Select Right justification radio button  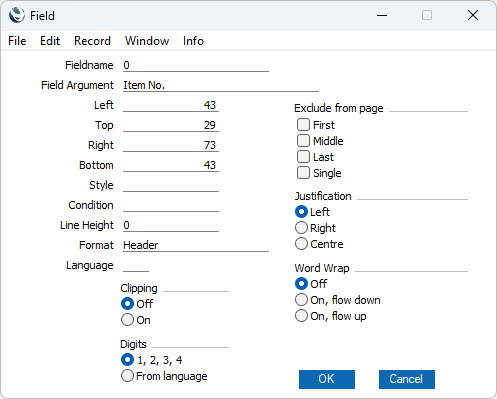click(301, 228)
